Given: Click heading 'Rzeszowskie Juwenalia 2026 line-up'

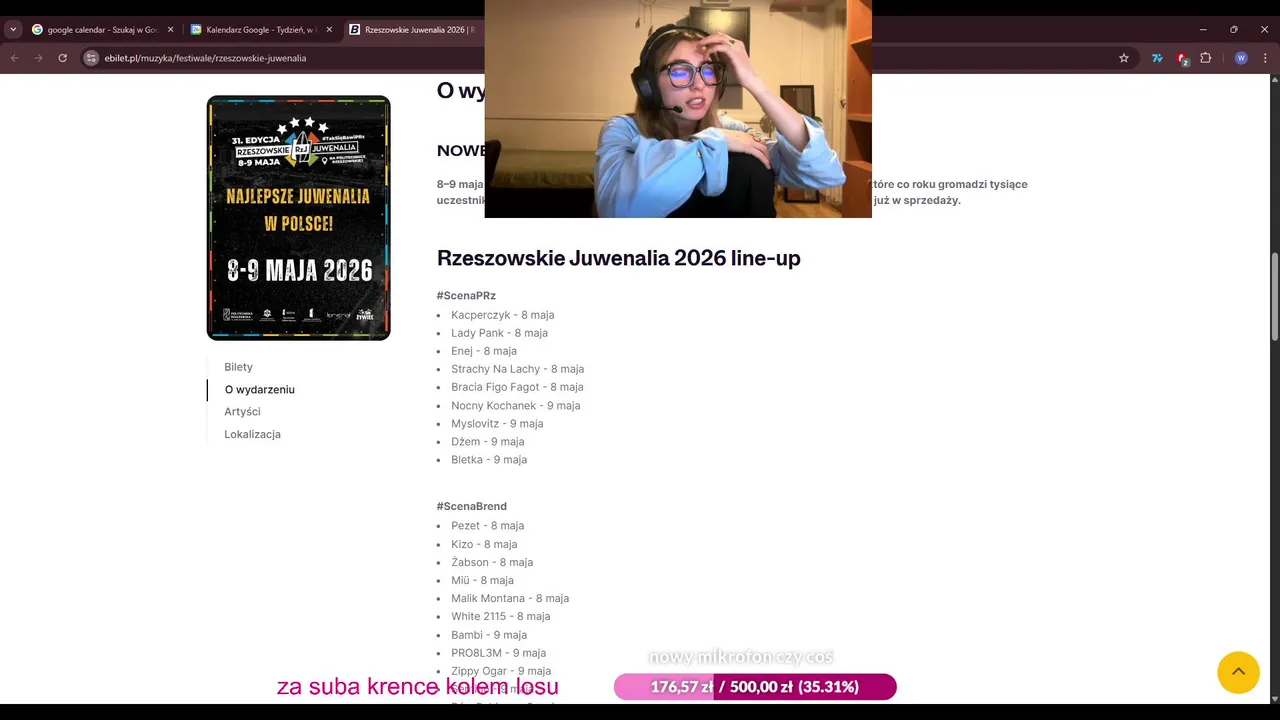Looking at the screenshot, I should [x=618, y=258].
